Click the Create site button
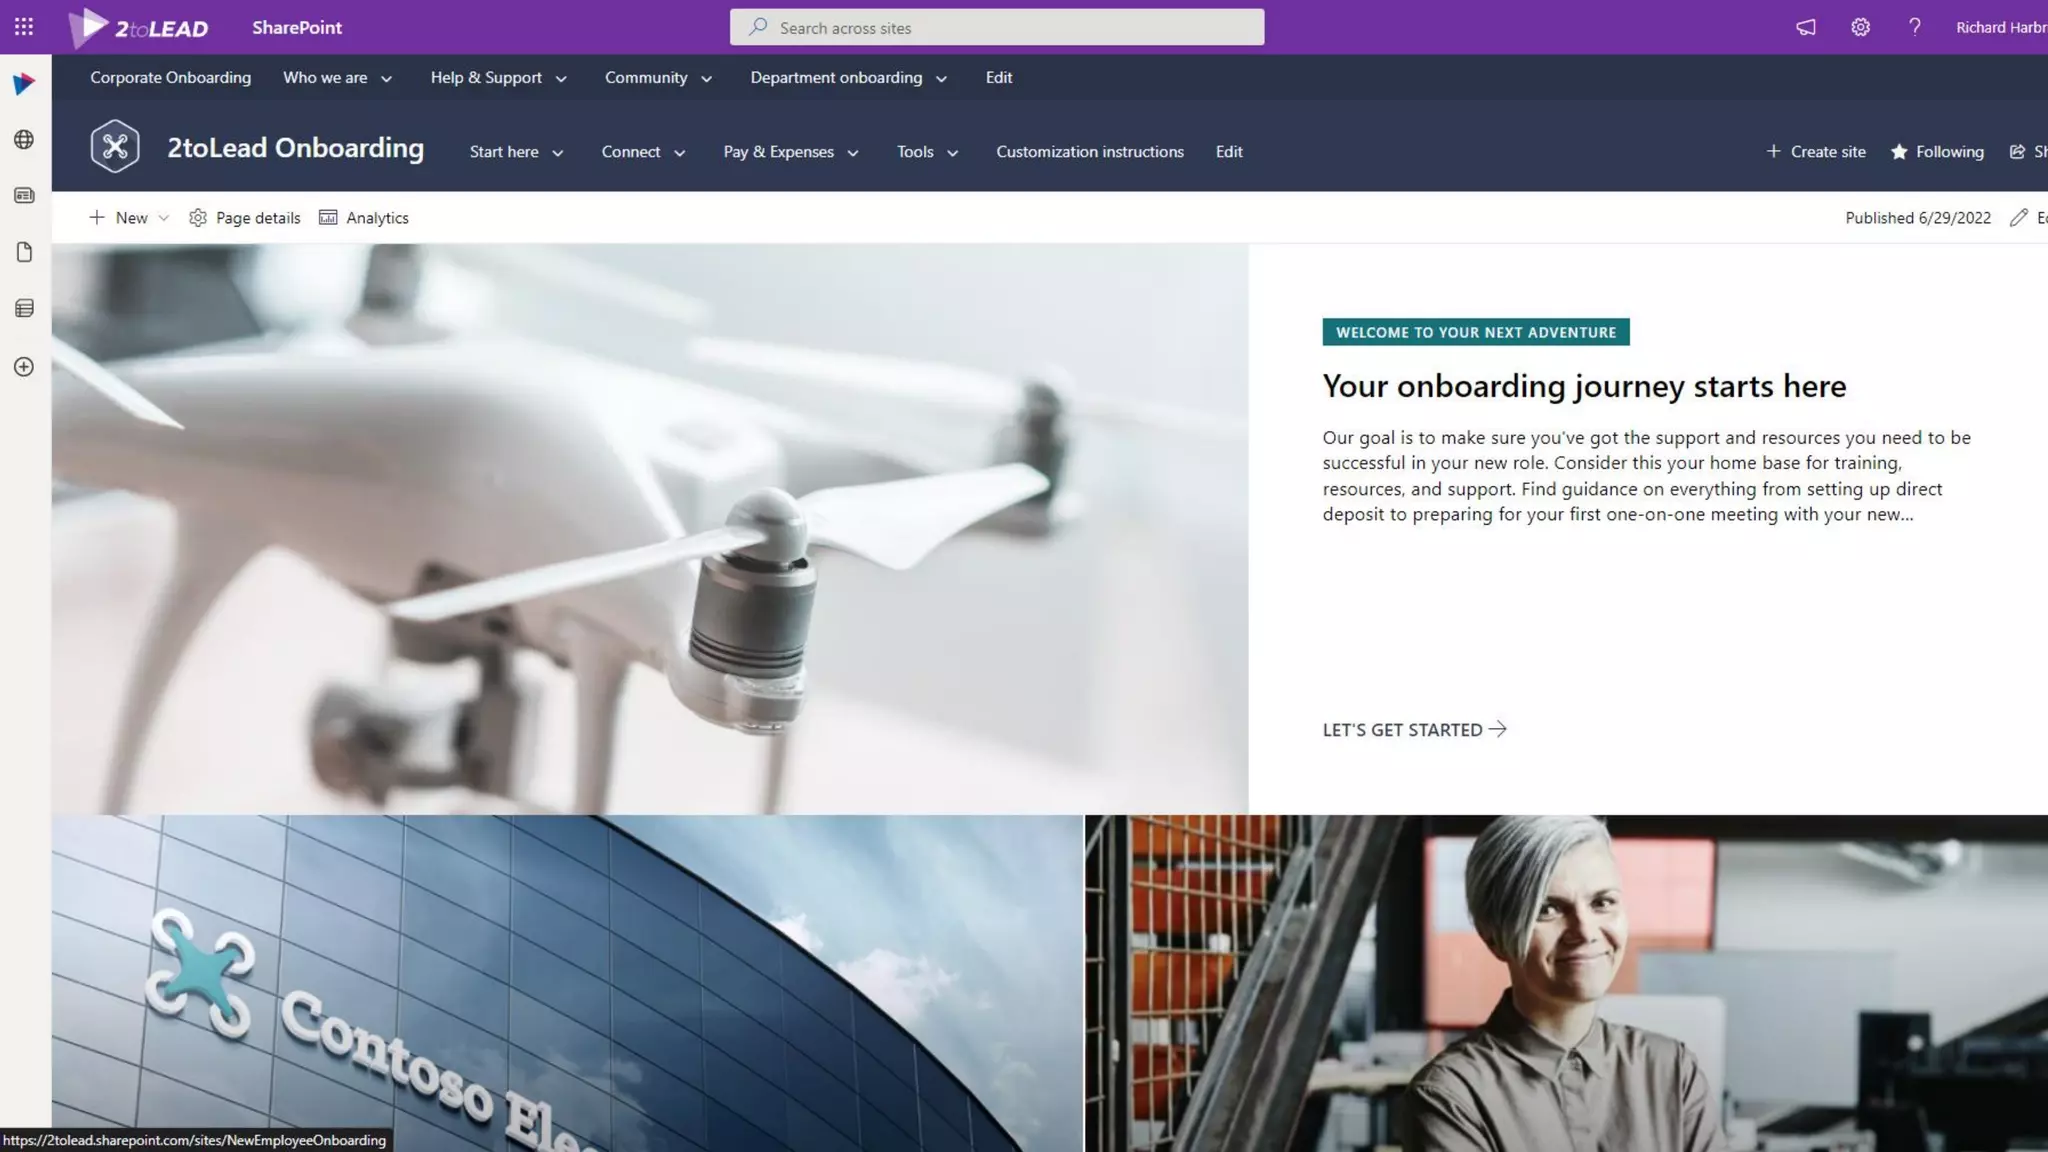This screenshot has width=2048, height=1152. coord(1816,152)
